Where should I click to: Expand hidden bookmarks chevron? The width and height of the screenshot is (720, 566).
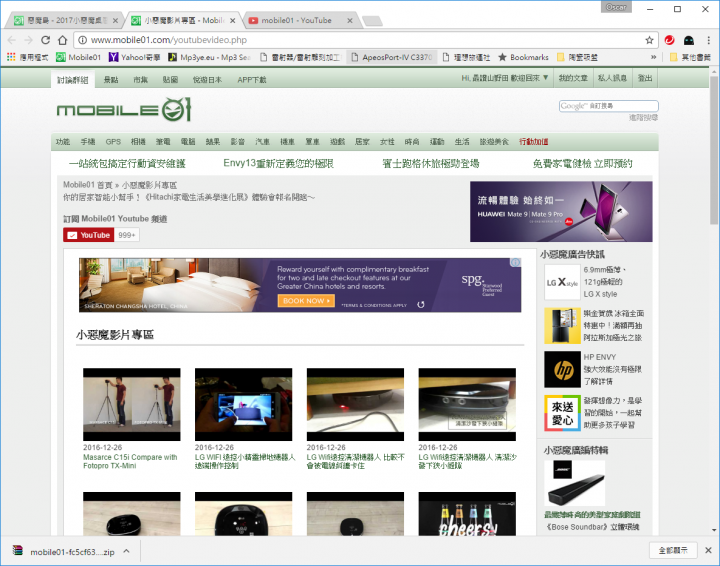tap(653, 57)
